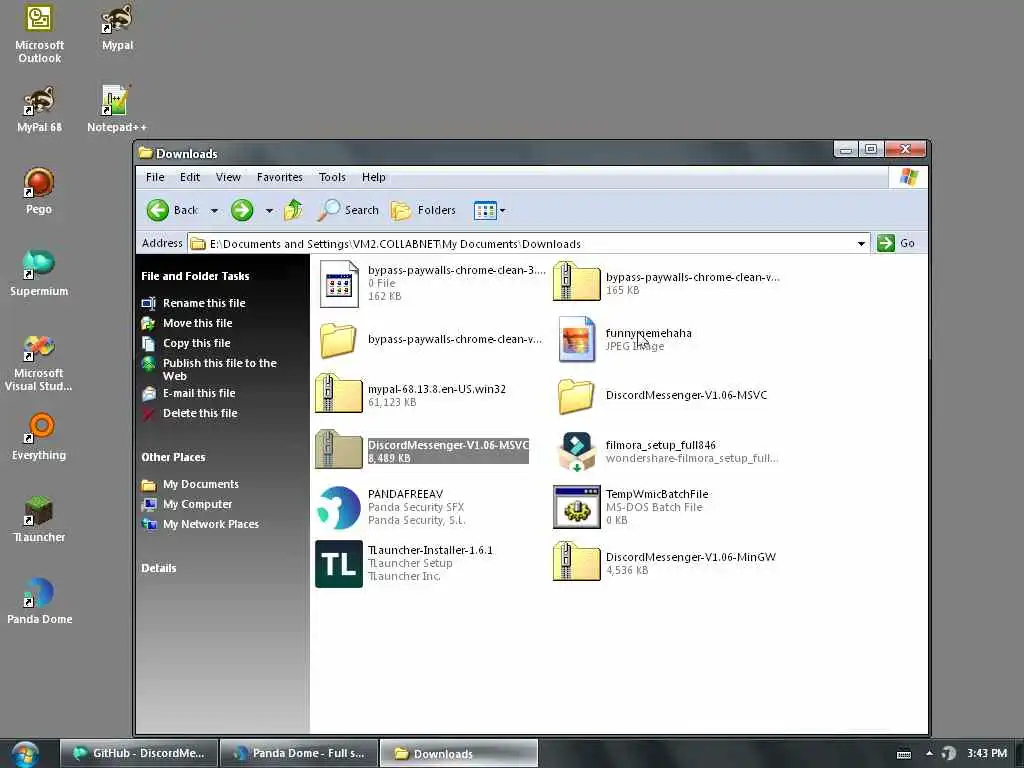
Task: Select the filmora_setup_full846 installer
Action: pyautogui.click(x=666, y=451)
